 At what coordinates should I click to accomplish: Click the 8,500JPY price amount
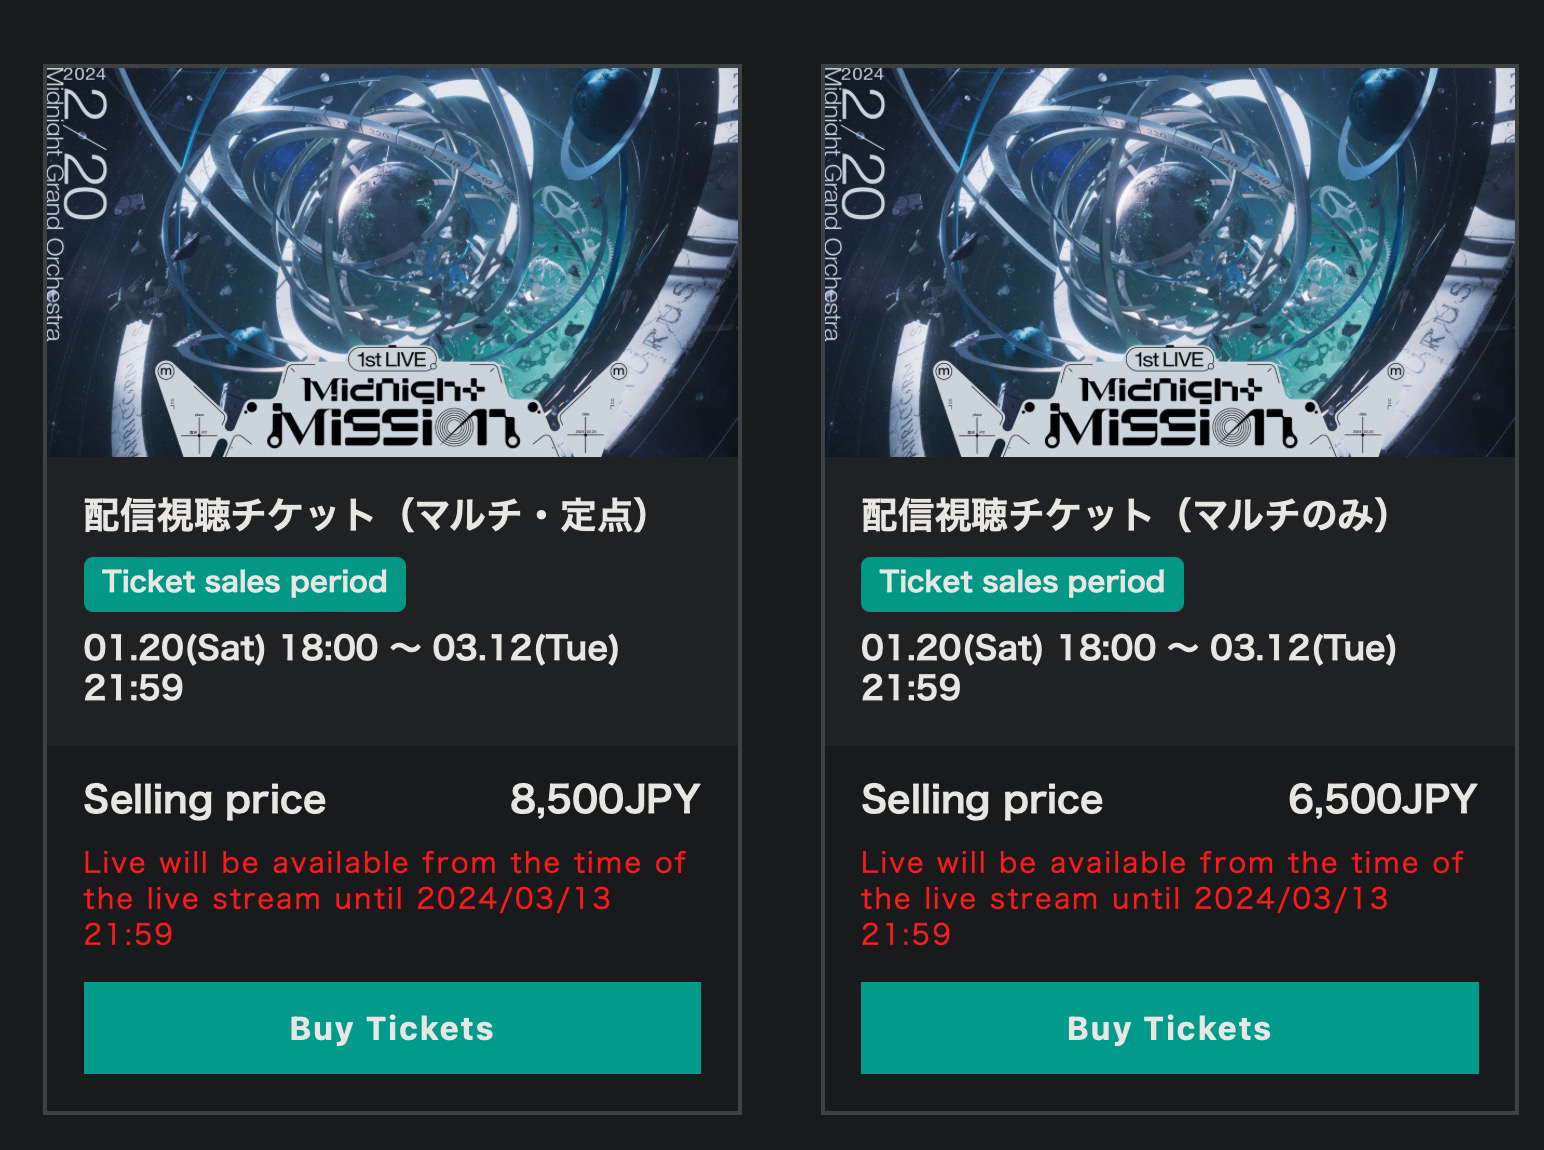(x=605, y=800)
